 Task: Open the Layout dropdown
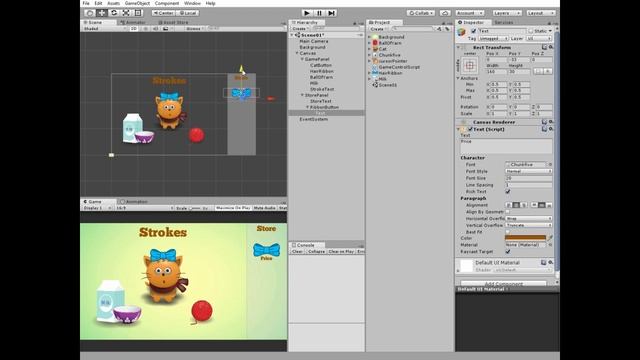(541, 13)
